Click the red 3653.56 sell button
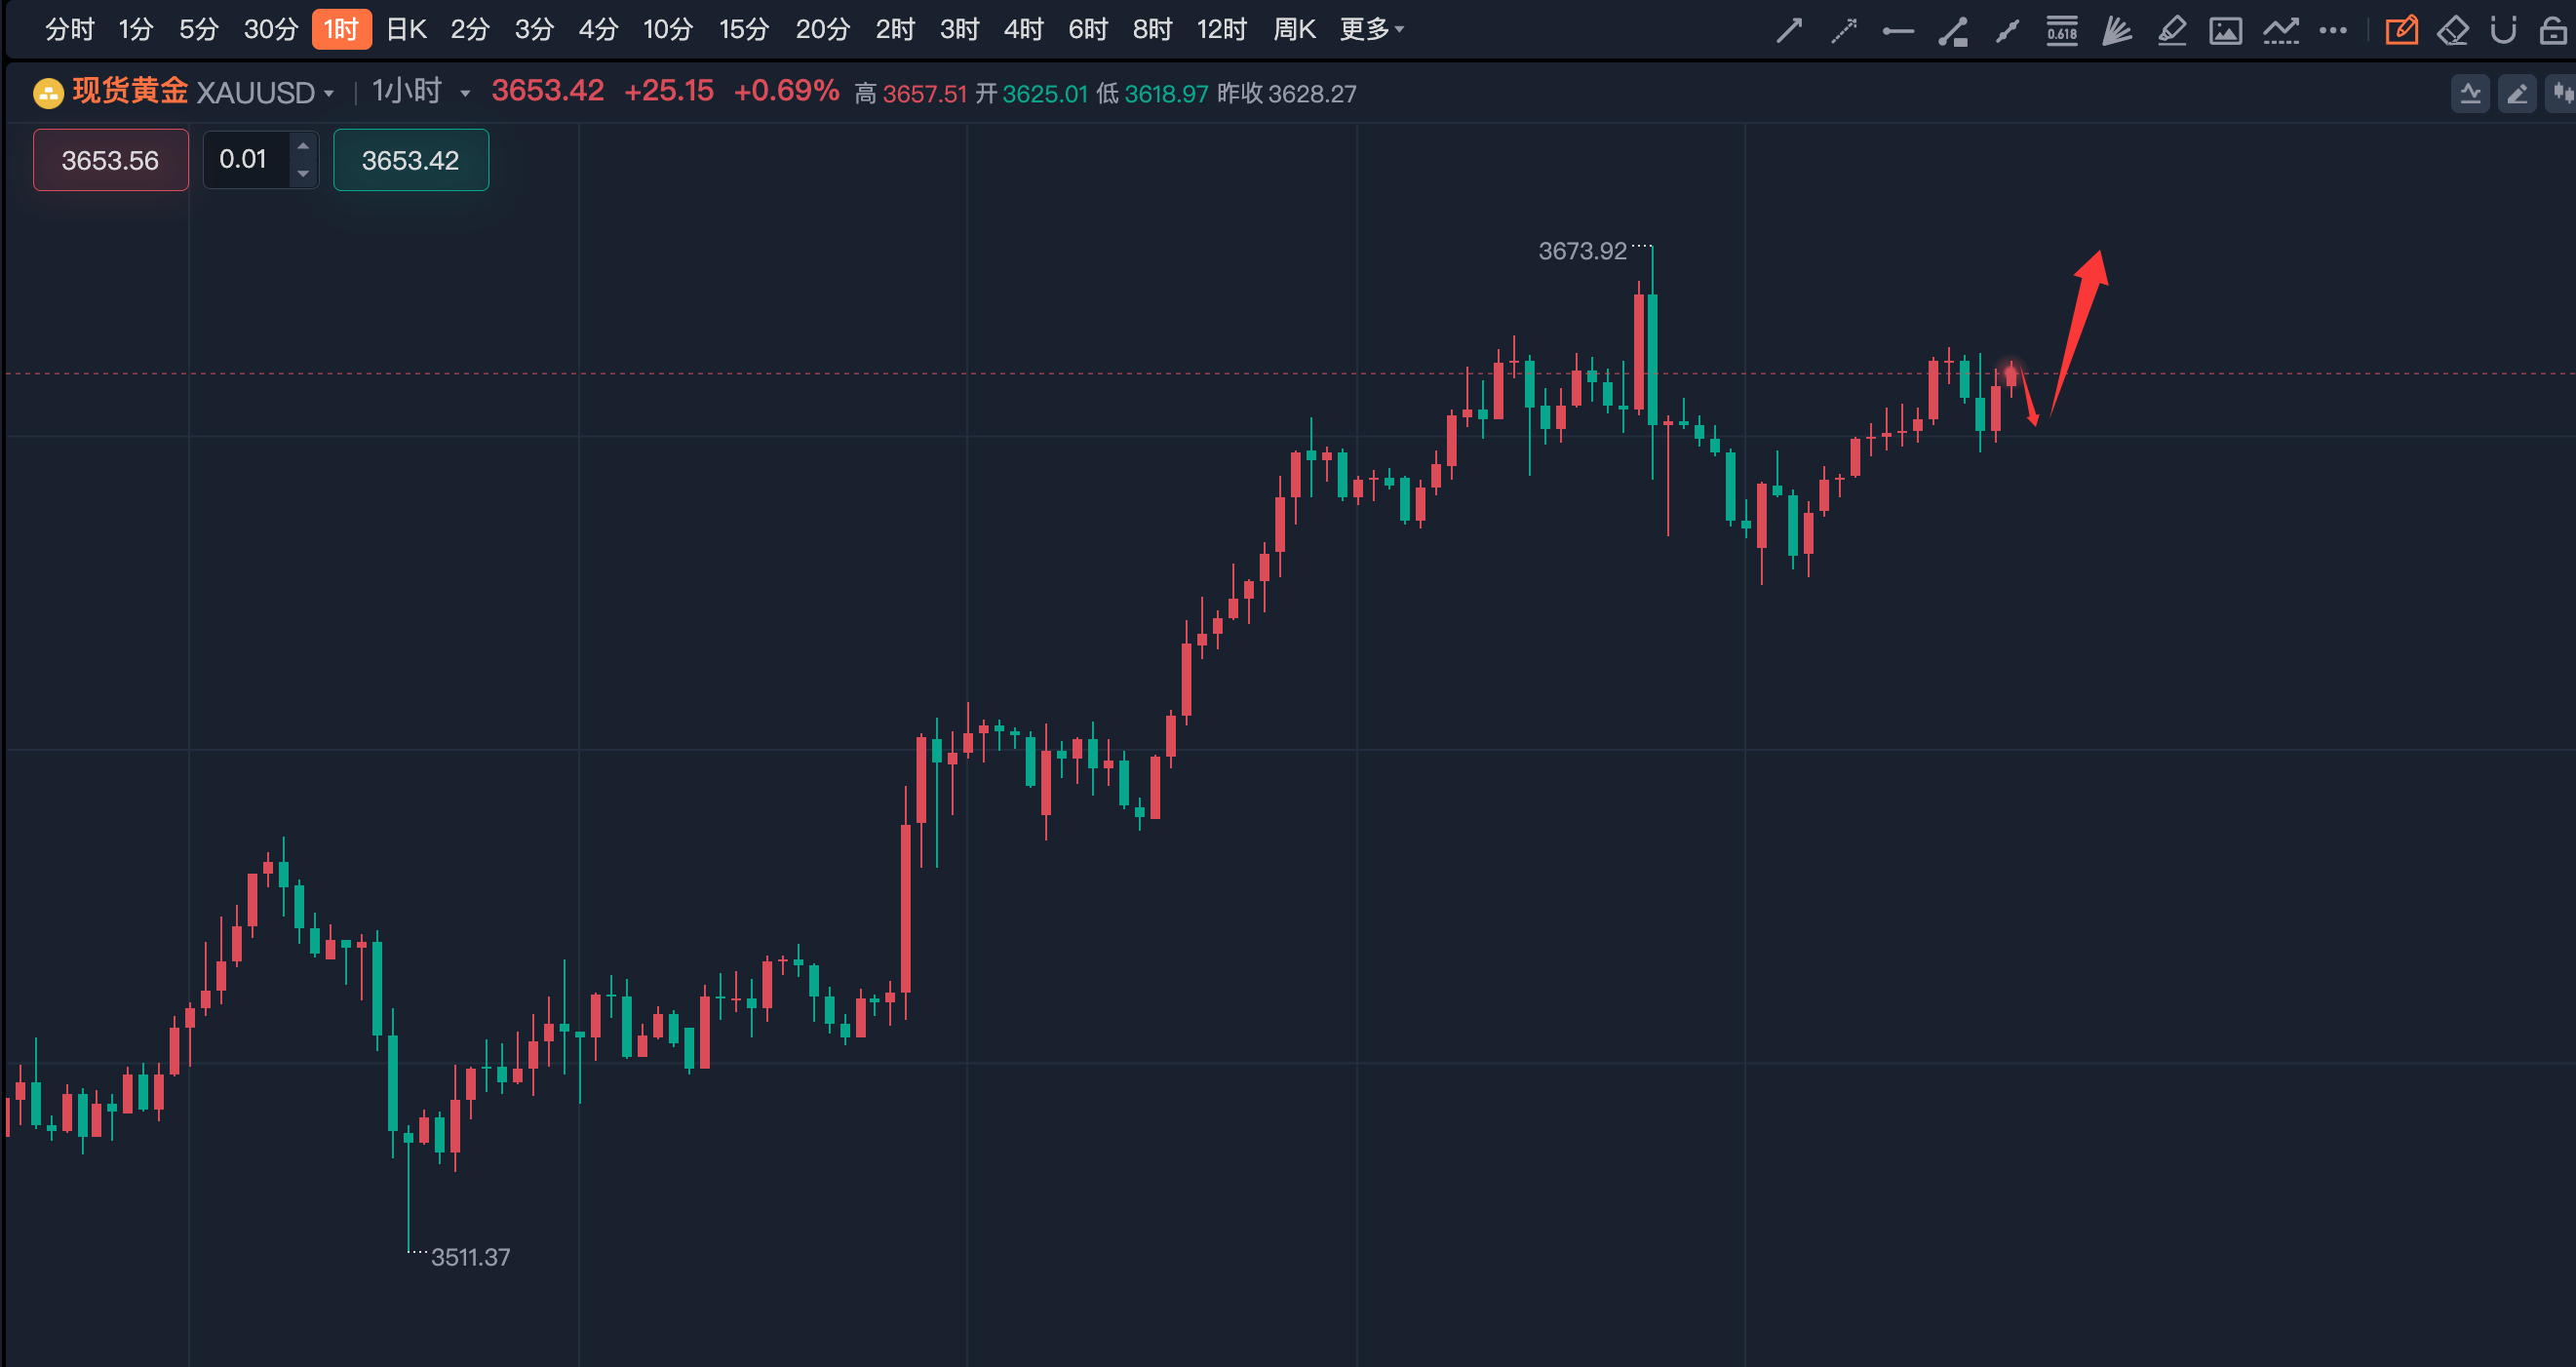The height and width of the screenshot is (1367, 2576). (110, 160)
